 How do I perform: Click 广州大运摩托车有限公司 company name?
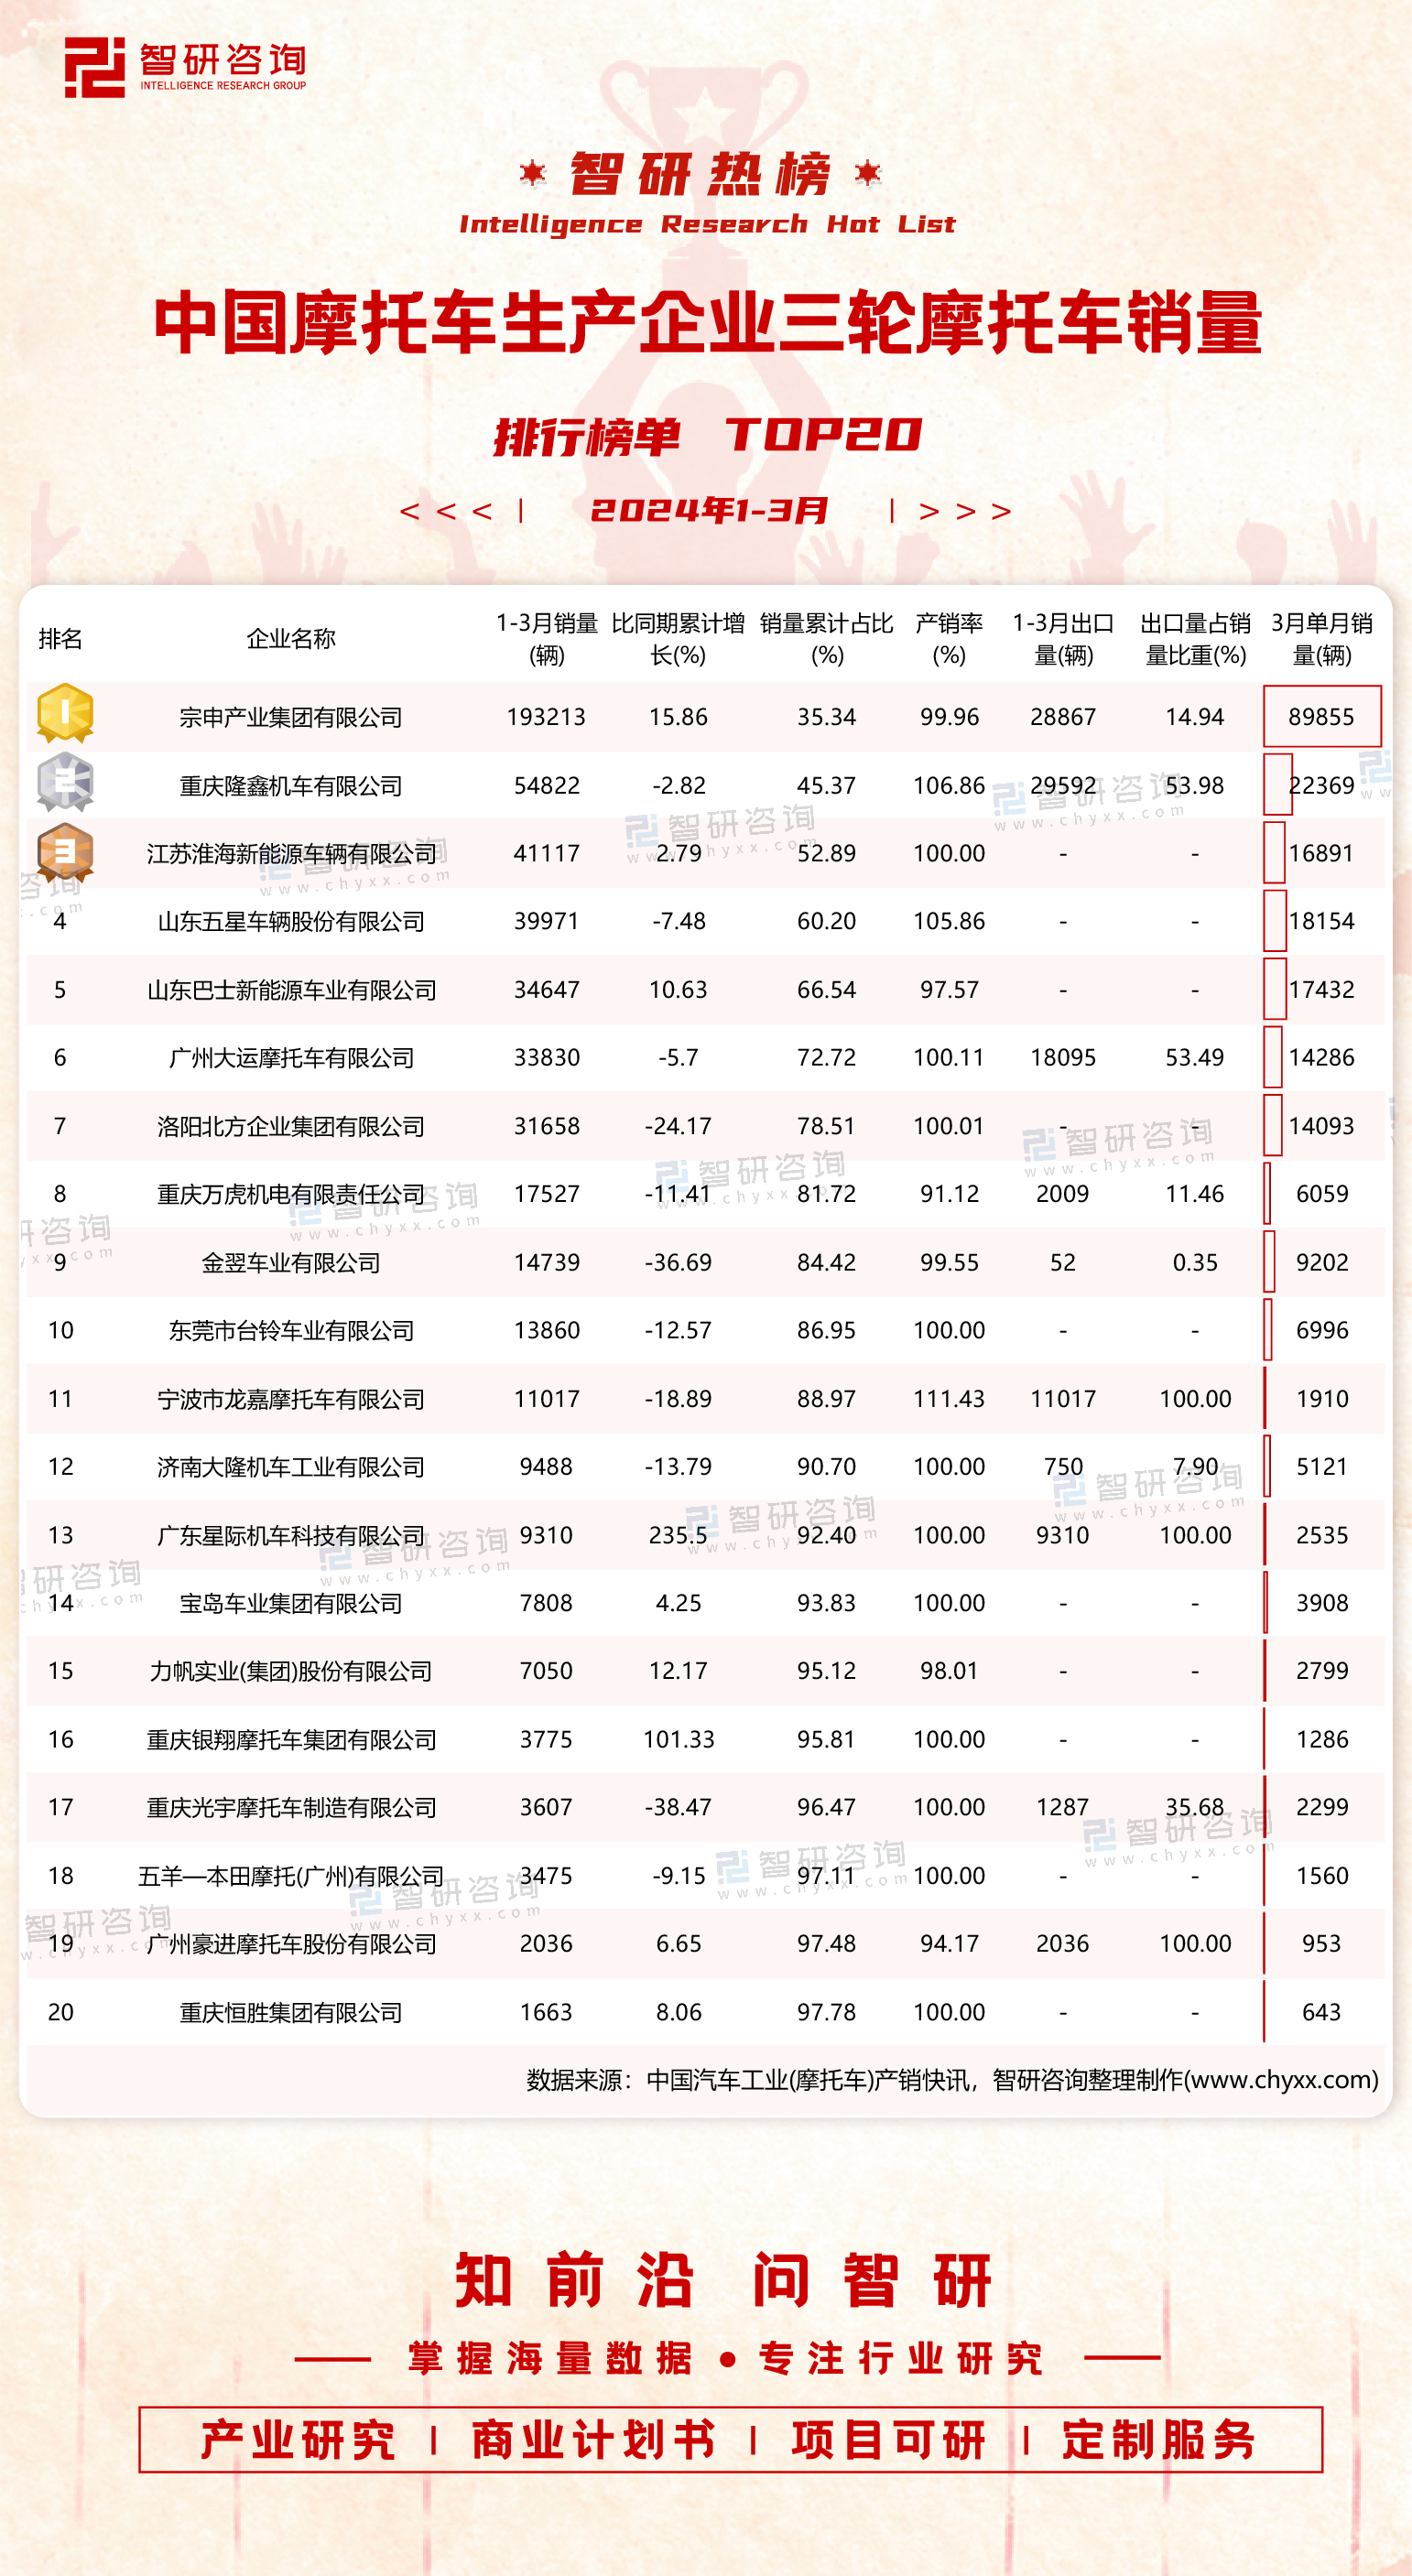click(291, 1058)
